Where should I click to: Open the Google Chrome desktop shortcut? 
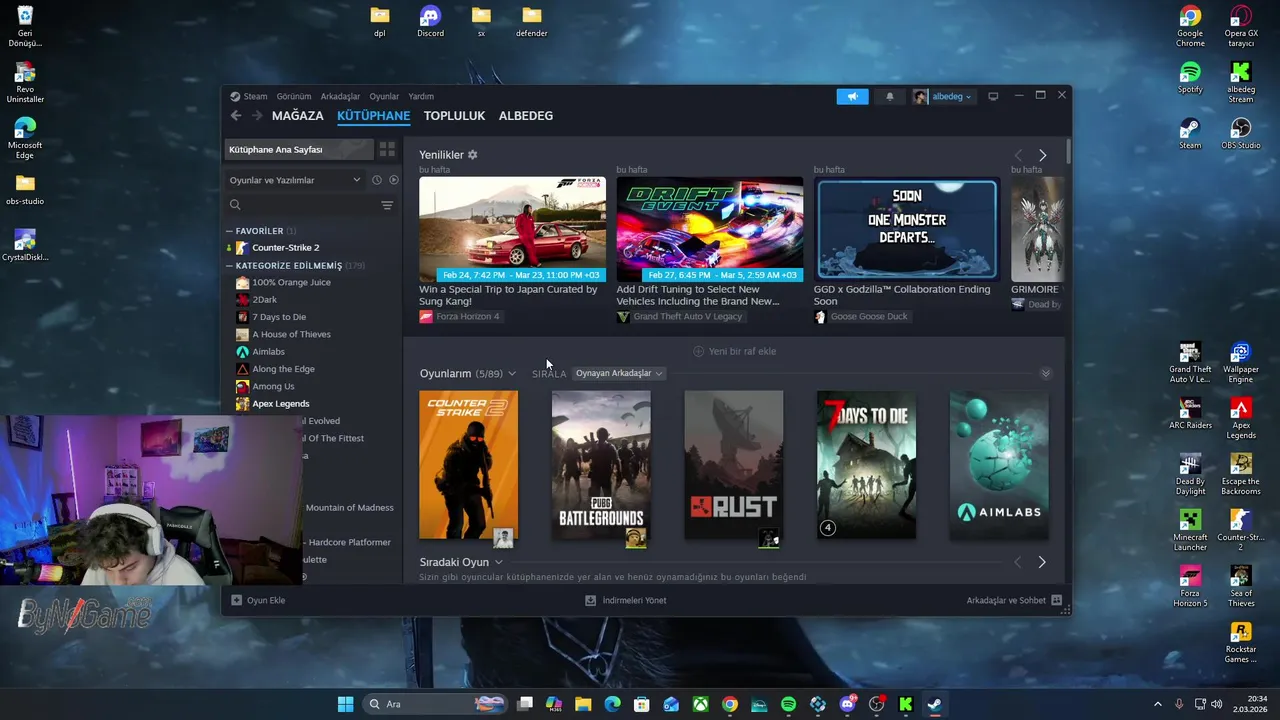tap(1190, 26)
